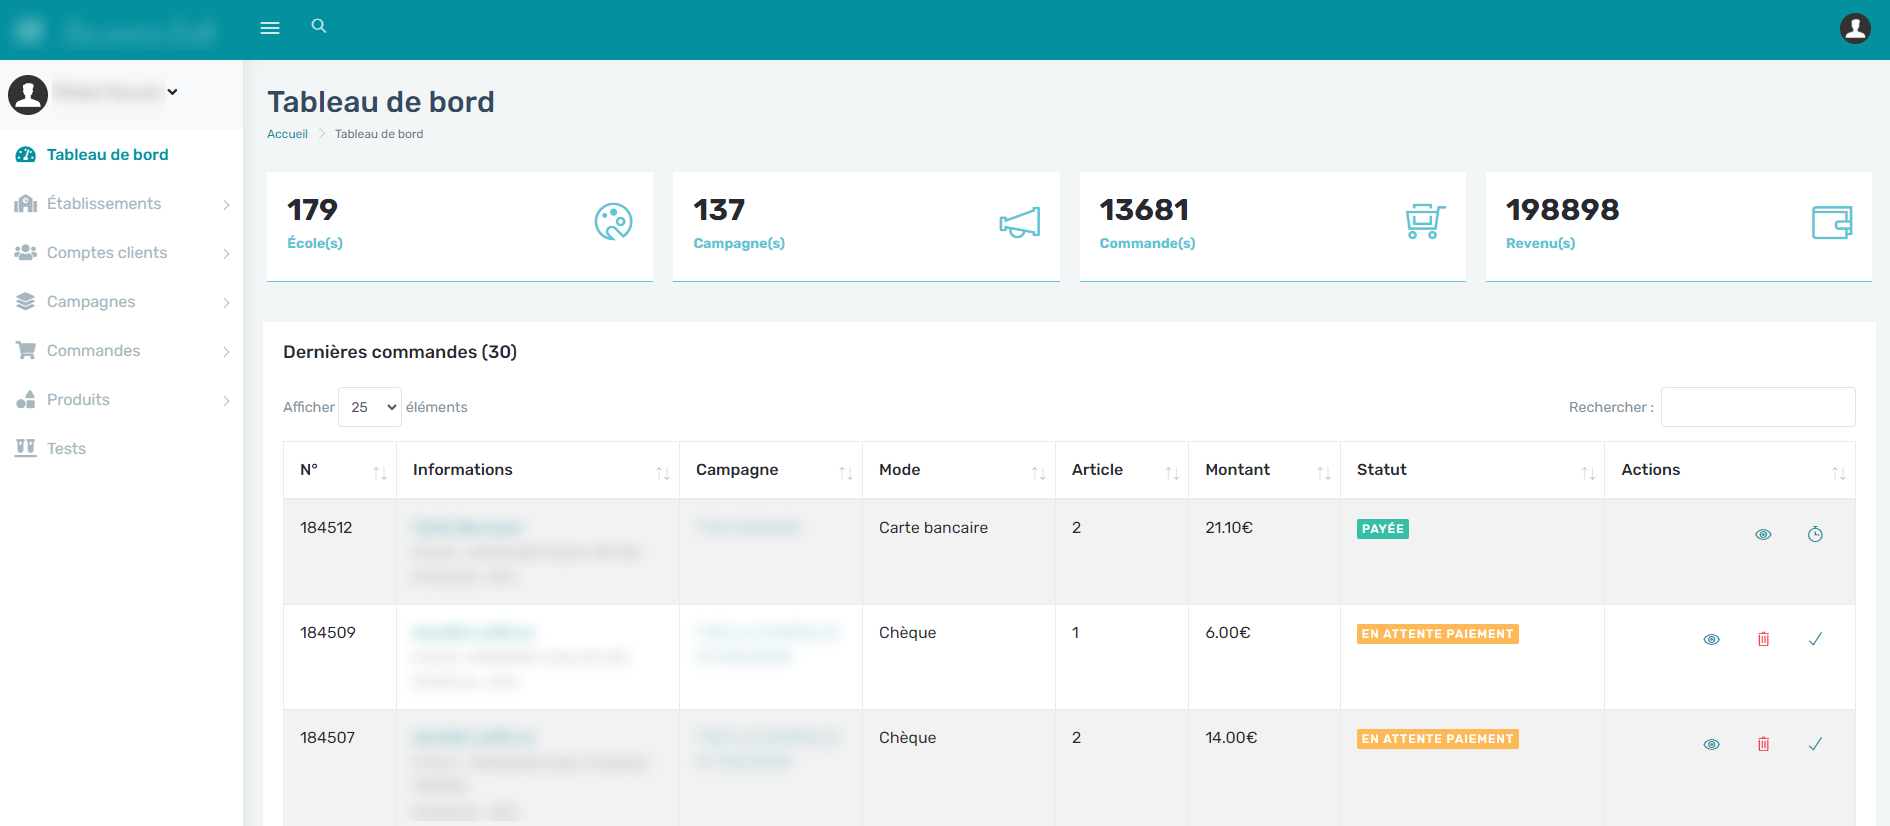
Task: Click the EN ATTENTE PAIEMENT badge for 184509
Action: [1437, 634]
